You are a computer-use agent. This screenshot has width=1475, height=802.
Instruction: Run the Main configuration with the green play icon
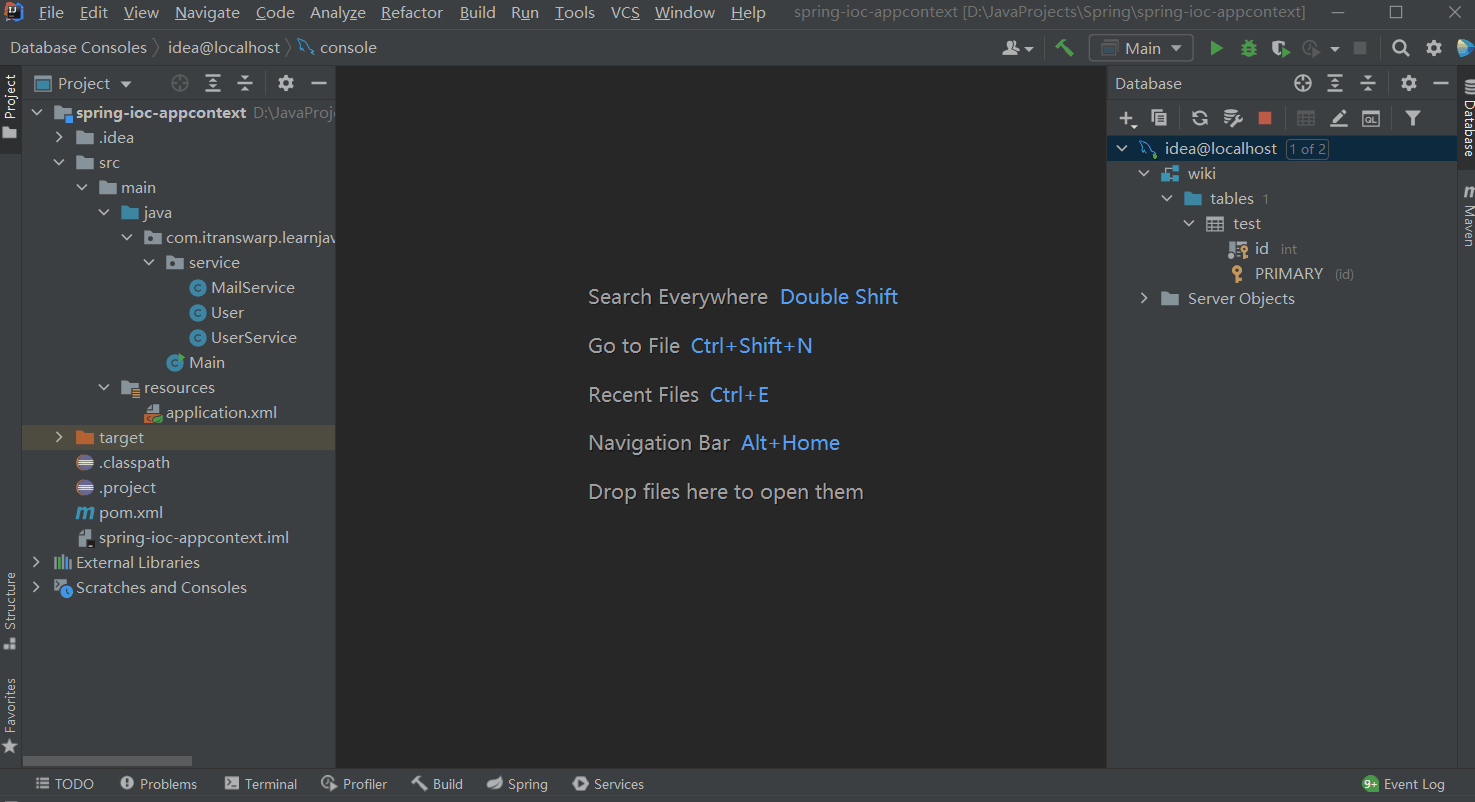pos(1216,48)
